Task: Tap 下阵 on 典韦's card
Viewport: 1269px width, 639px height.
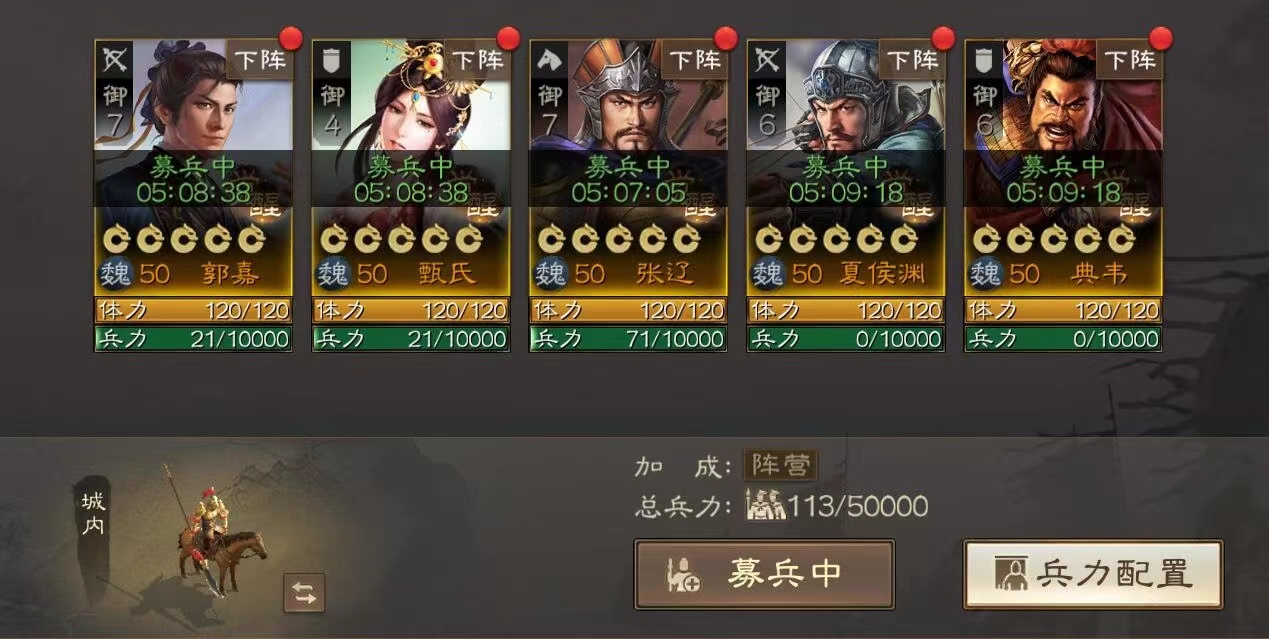Action: click(x=1130, y=60)
